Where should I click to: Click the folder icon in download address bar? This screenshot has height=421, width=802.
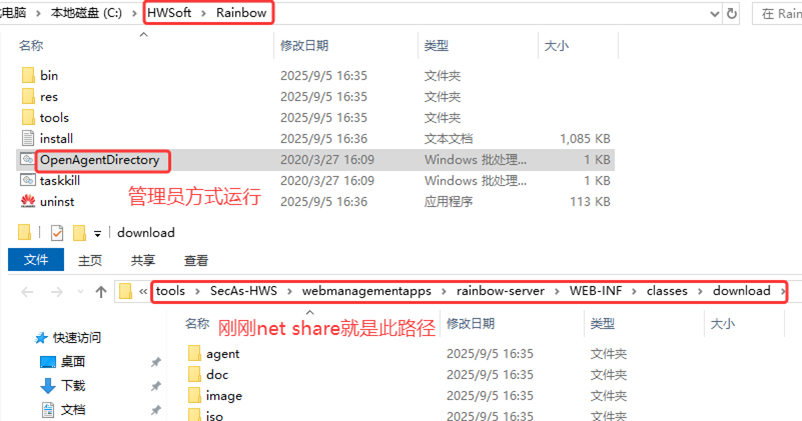pyautogui.click(x=125, y=292)
